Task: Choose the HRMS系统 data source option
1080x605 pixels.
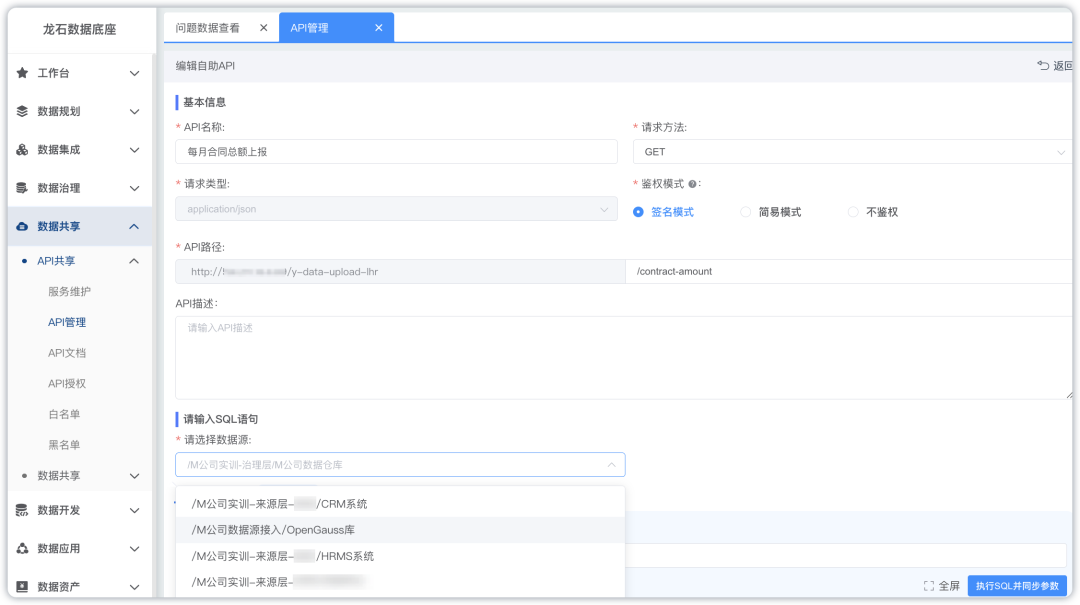Action: tap(400, 556)
